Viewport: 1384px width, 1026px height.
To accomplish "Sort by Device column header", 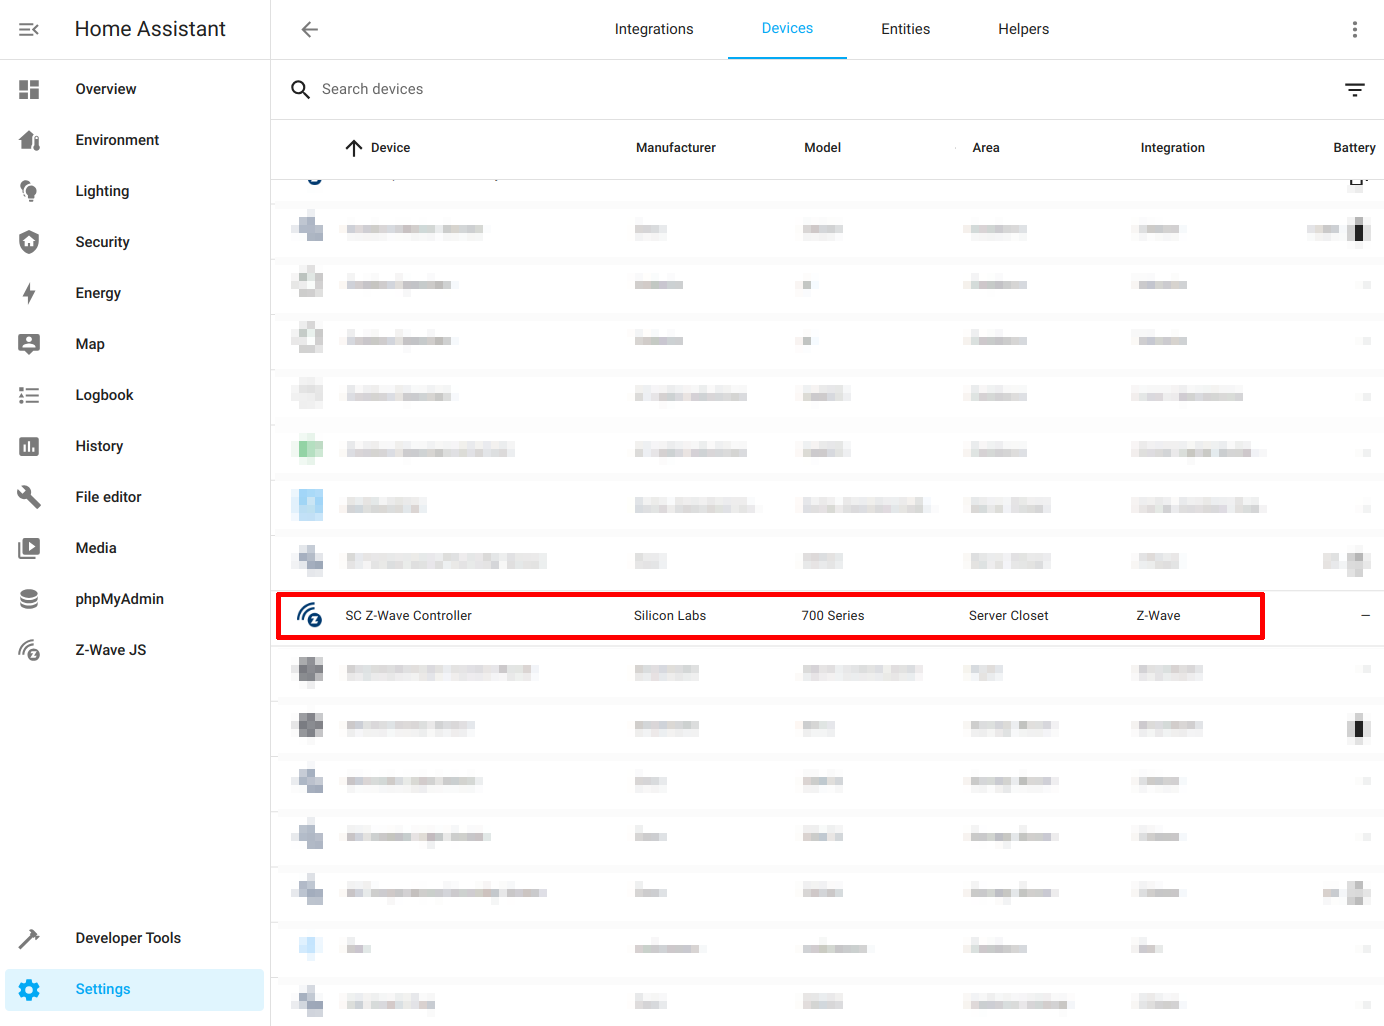I will (390, 148).
